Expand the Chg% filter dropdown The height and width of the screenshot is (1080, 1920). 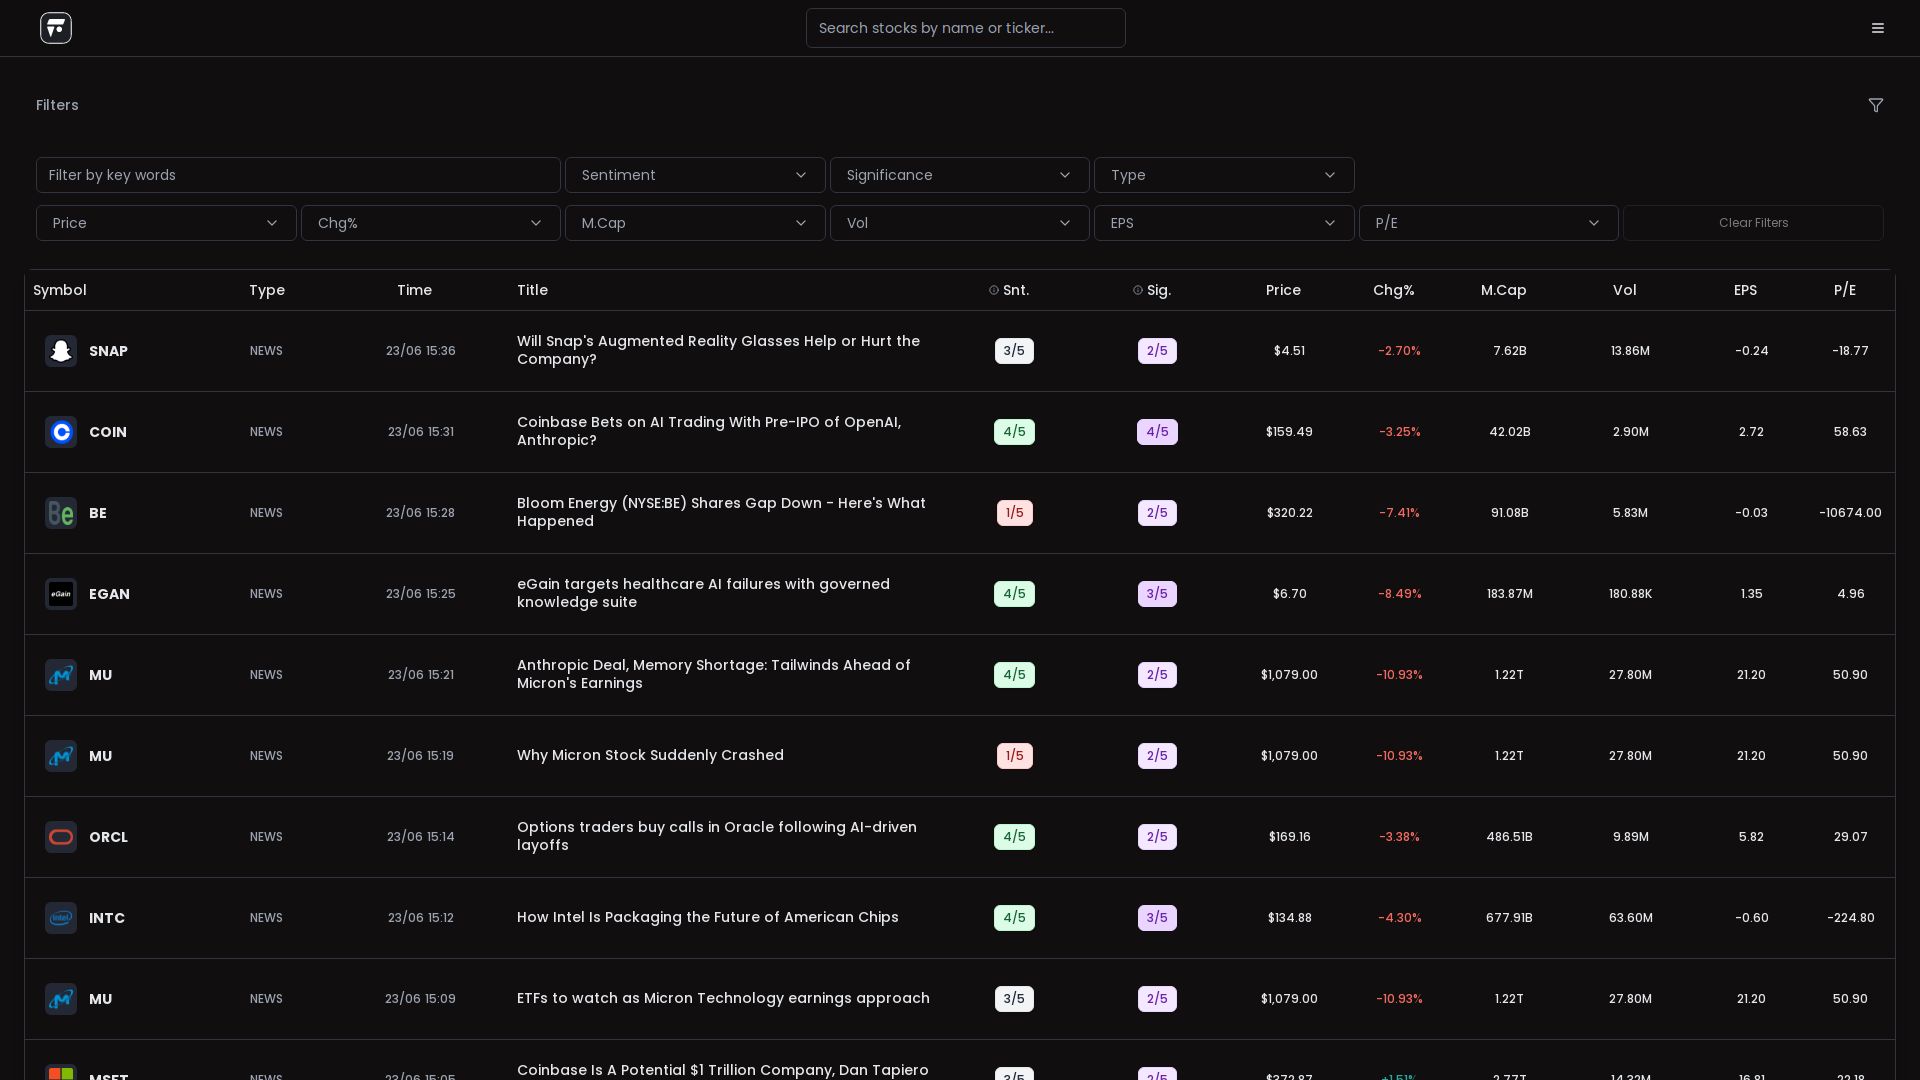point(431,223)
